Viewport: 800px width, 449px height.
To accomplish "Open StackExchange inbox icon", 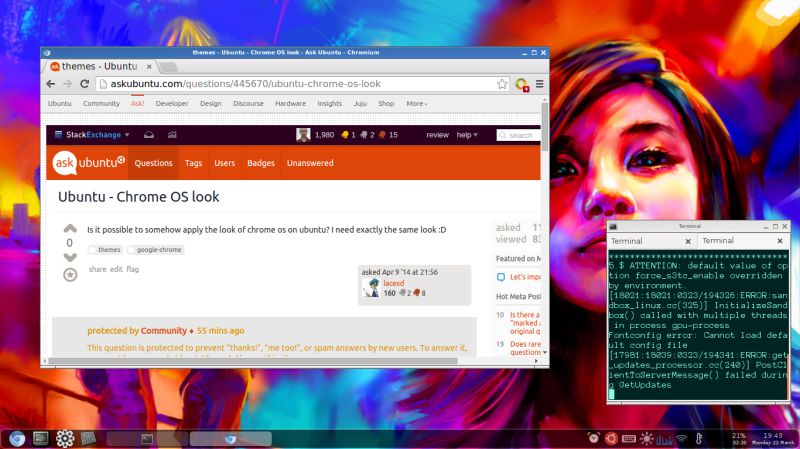I will 149,135.
